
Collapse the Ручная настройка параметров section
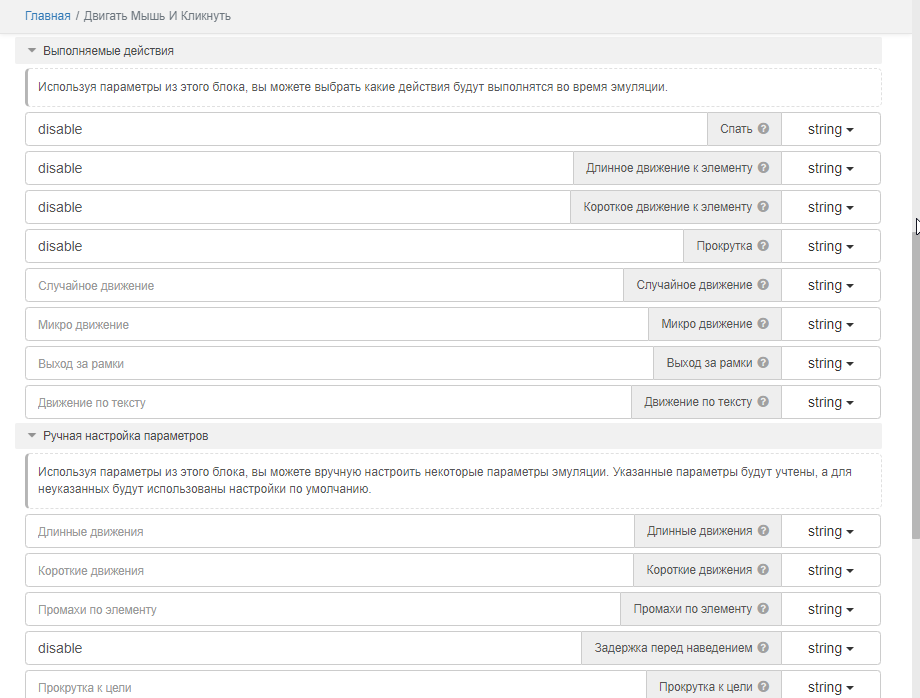click(x=32, y=436)
